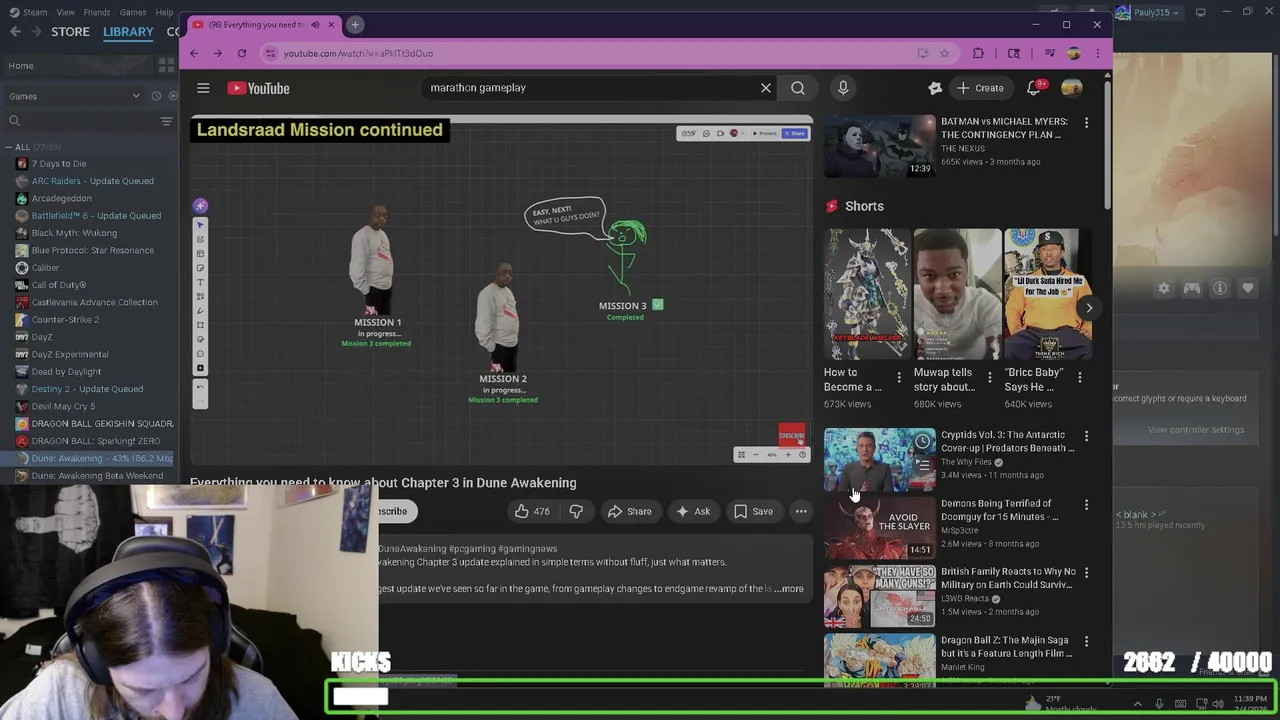The width and height of the screenshot is (1280, 720).
Task: Like the video showing 476 likes
Action: point(532,511)
